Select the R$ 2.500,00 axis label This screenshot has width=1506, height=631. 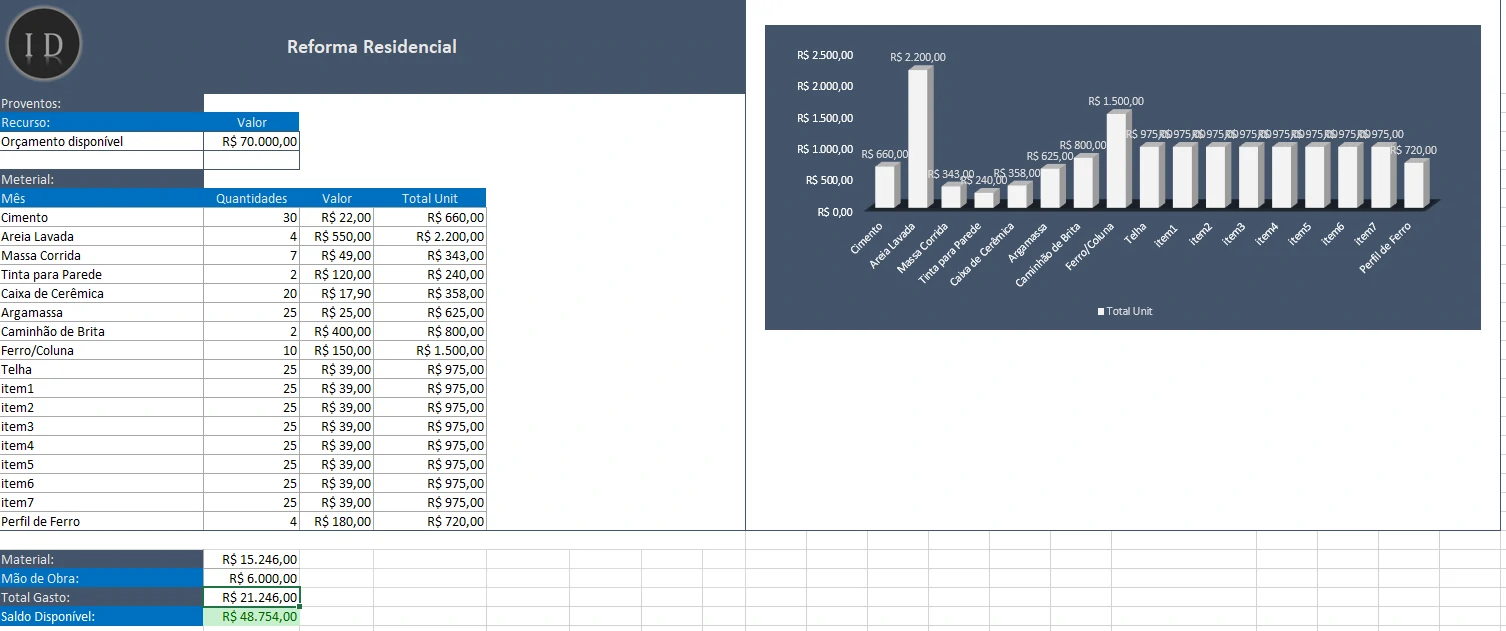(825, 56)
